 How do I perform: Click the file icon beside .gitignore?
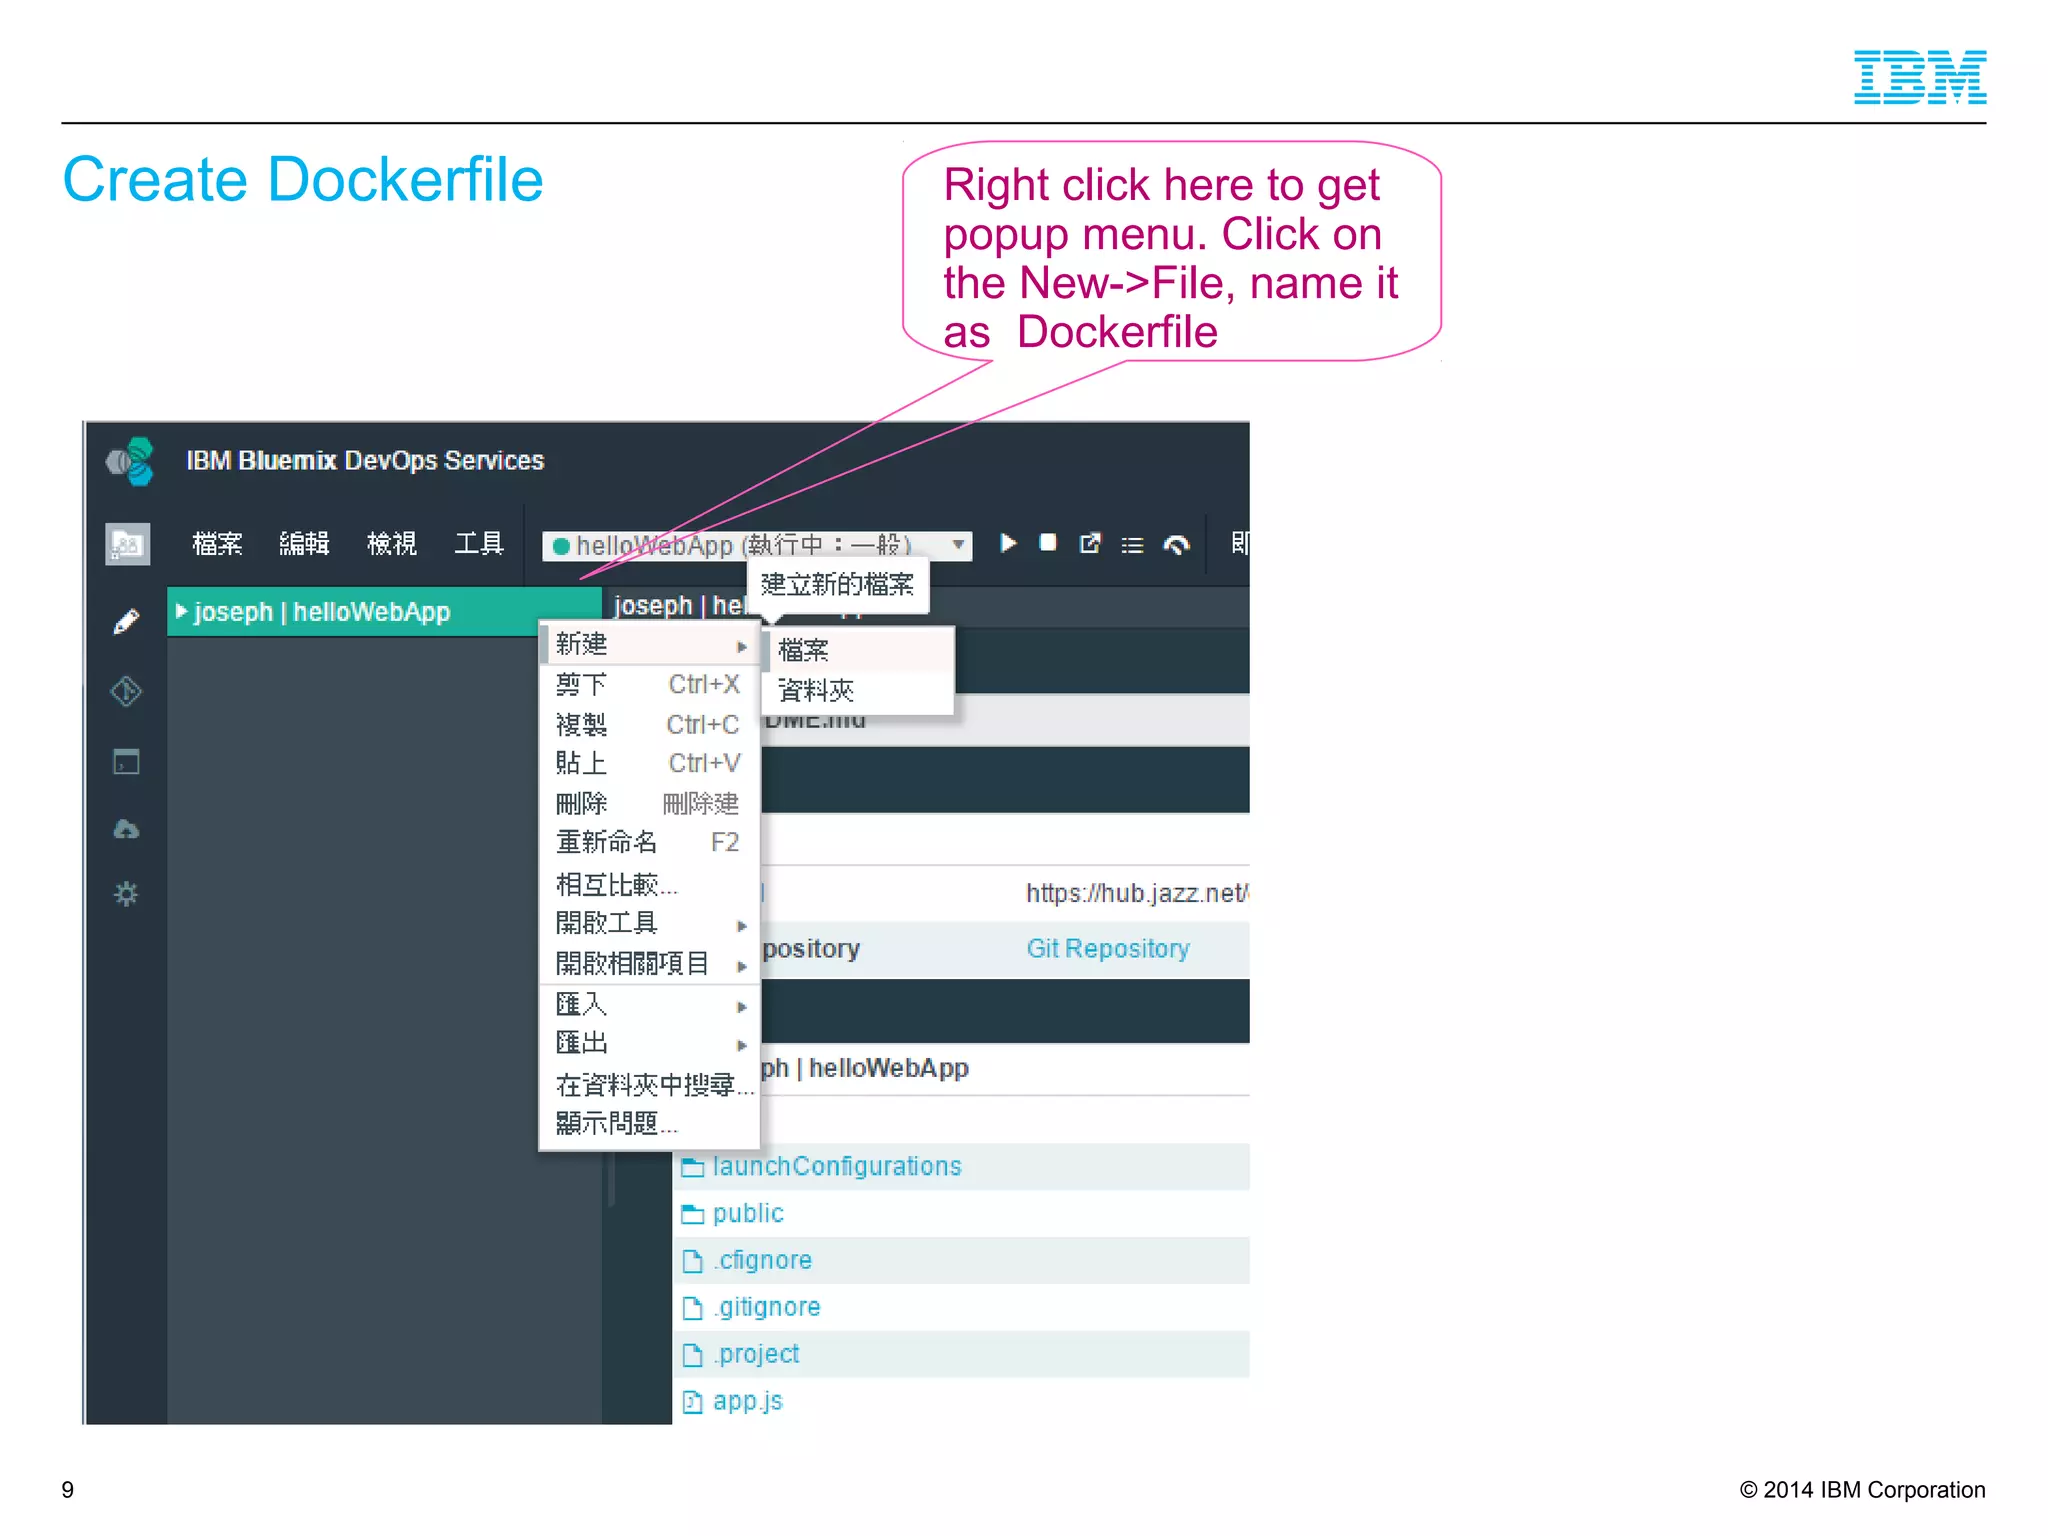693,1308
